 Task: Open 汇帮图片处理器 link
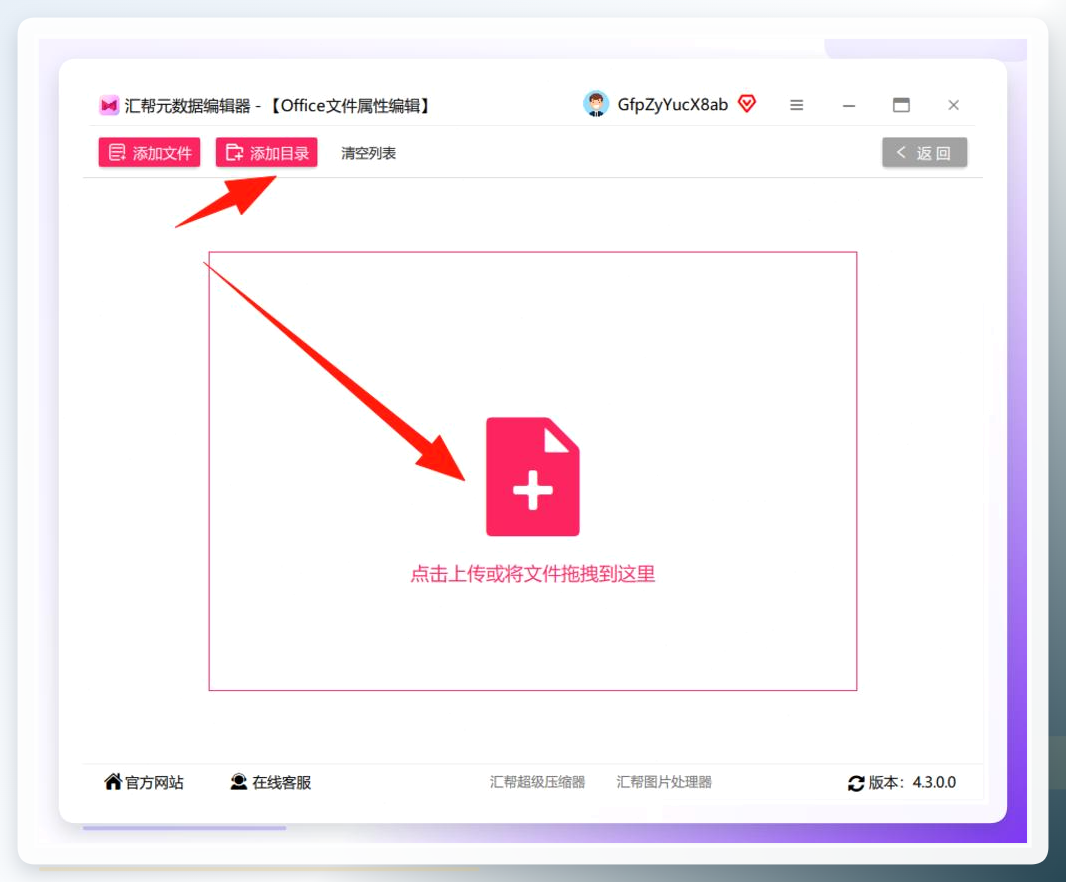click(x=664, y=782)
